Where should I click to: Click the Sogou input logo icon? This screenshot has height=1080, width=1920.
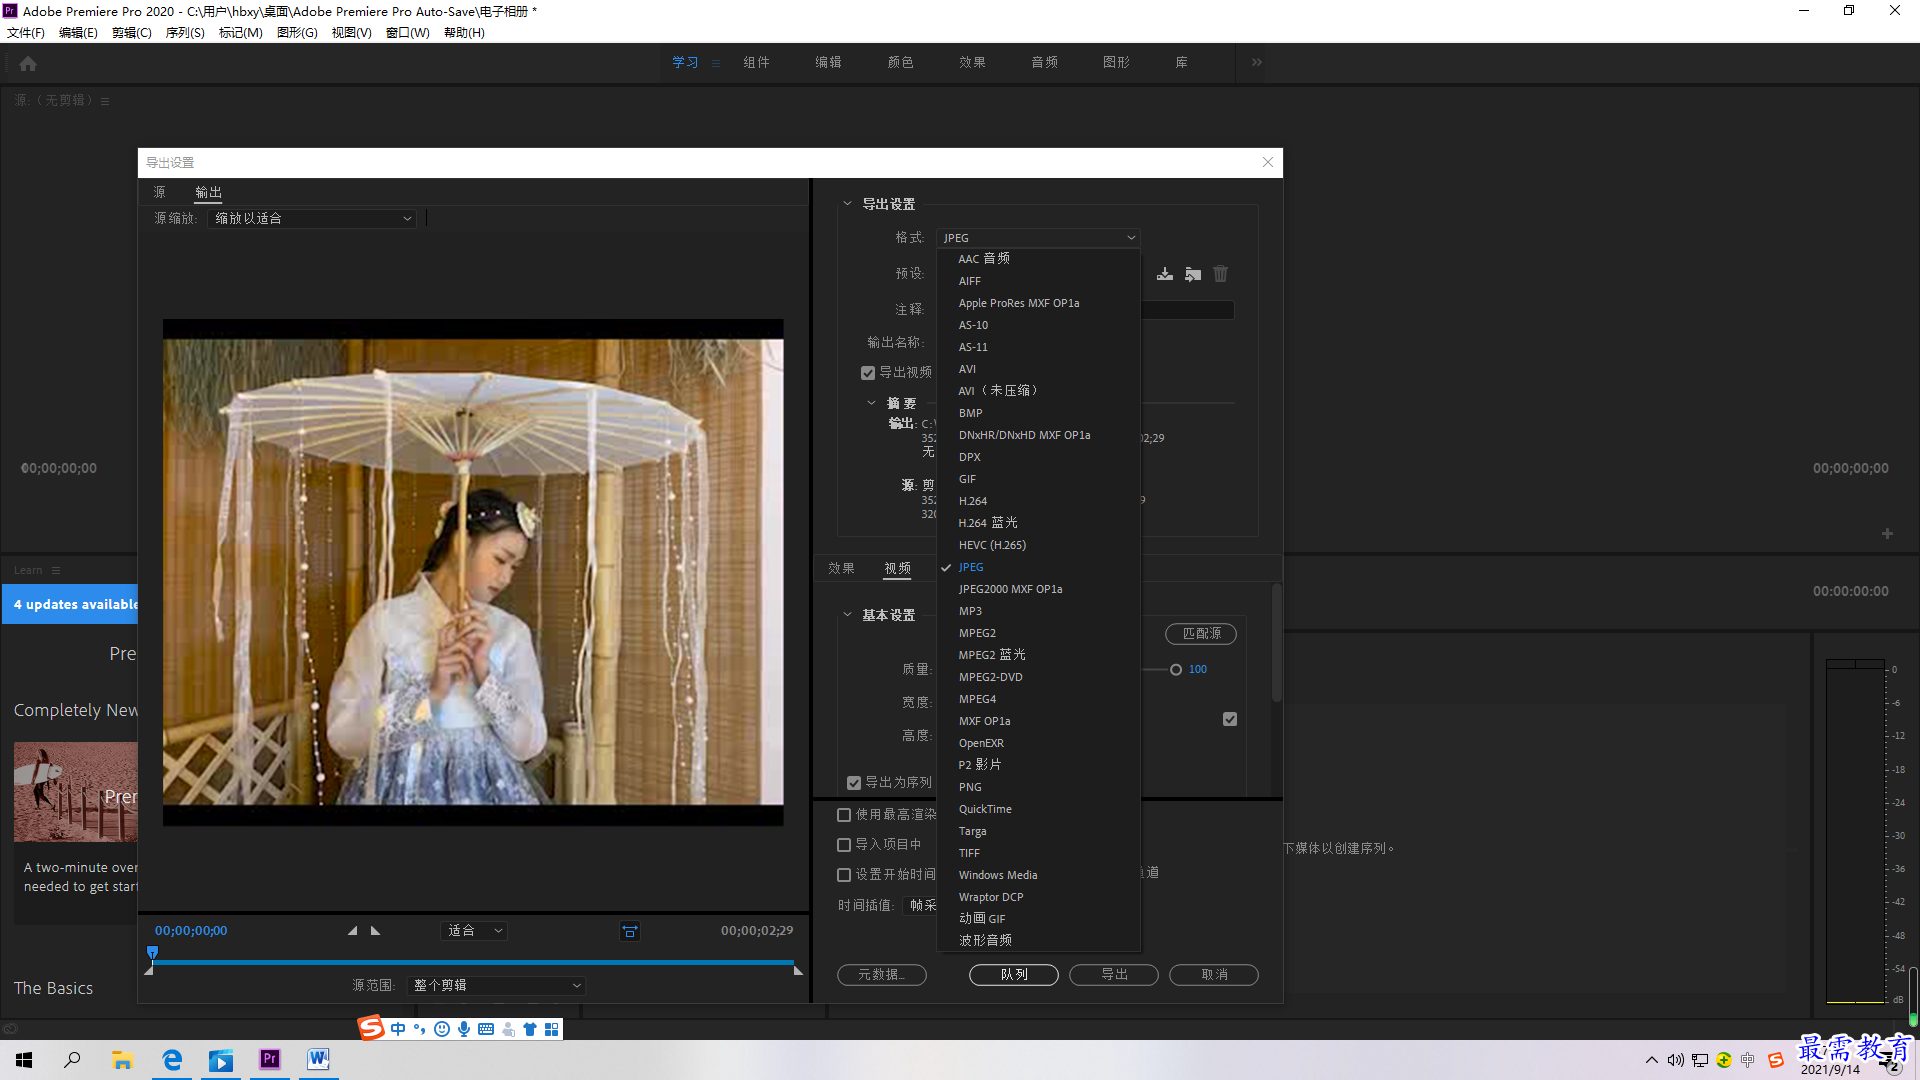tap(371, 1028)
